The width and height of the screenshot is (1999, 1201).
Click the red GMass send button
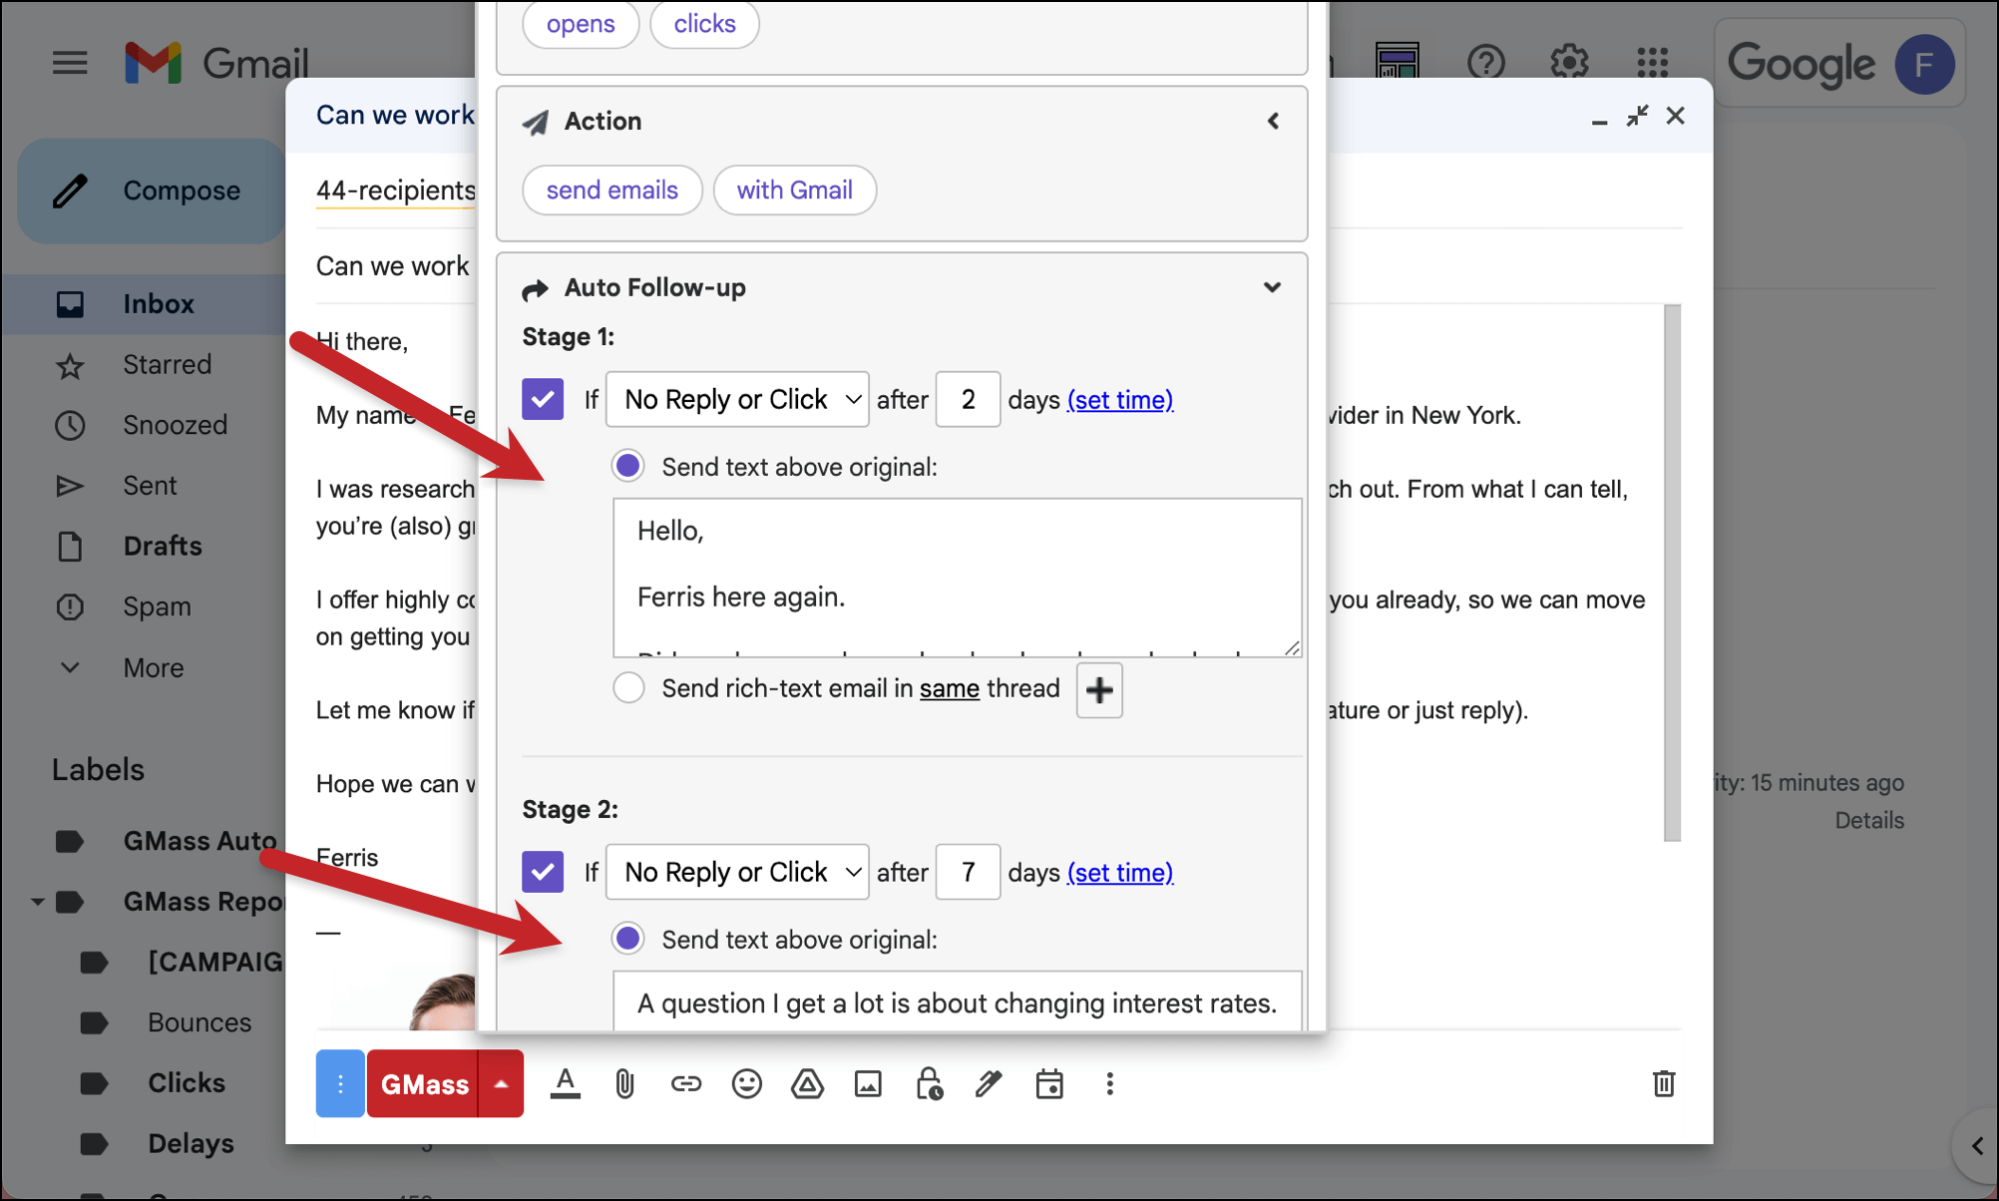pyautogui.click(x=424, y=1084)
